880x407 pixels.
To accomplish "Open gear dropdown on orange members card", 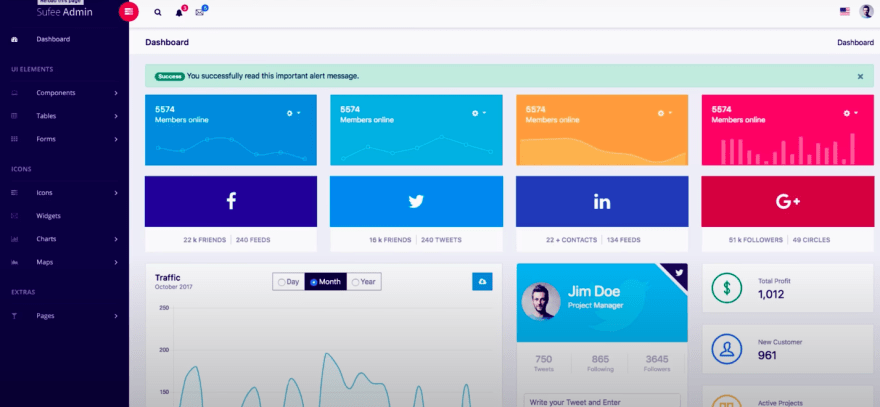I will pos(664,113).
